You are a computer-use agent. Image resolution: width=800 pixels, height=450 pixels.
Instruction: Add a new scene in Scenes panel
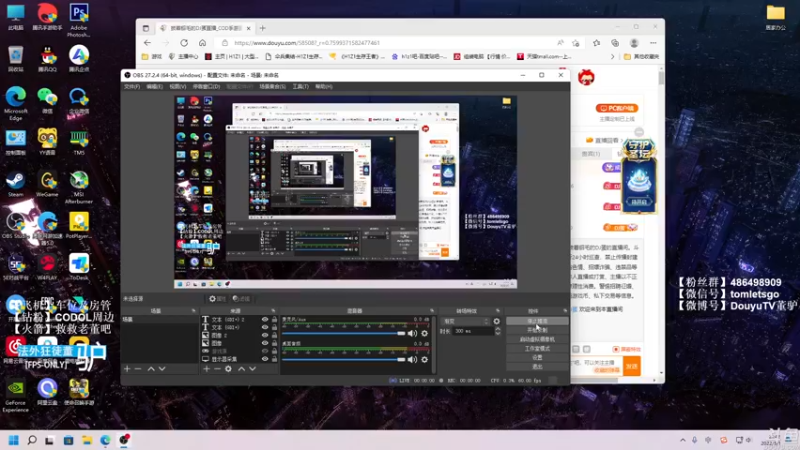click(x=127, y=368)
